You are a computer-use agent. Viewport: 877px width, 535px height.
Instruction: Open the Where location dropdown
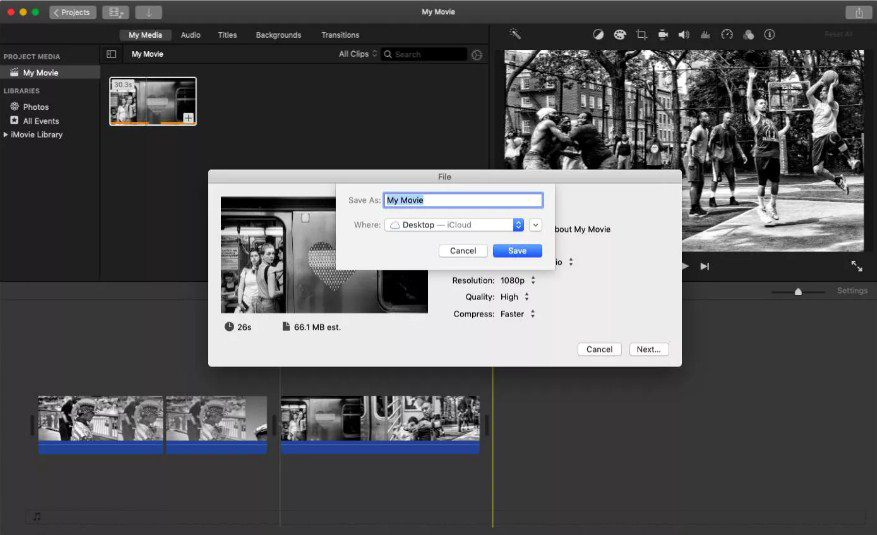coord(454,225)
